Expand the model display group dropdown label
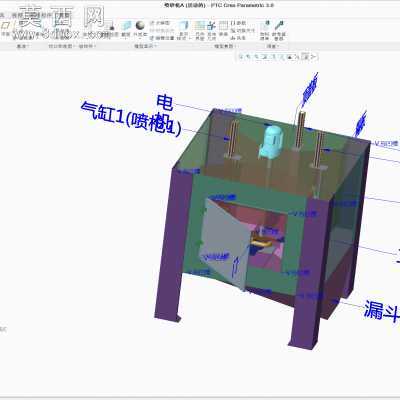This screenshot has width=400, height=400. (x=145, y=46)
